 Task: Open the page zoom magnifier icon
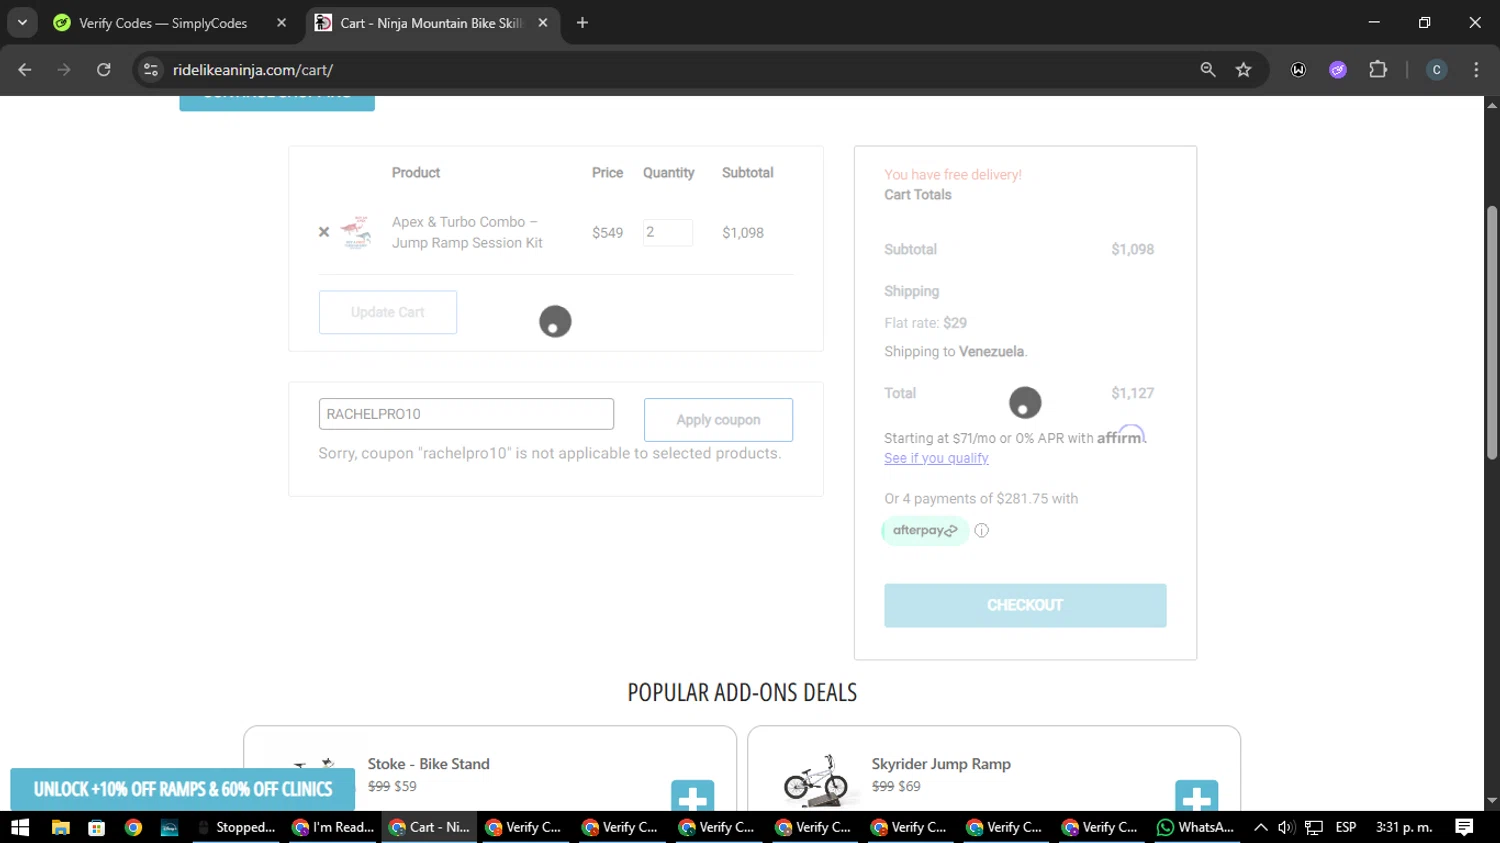pos(1208,70)
